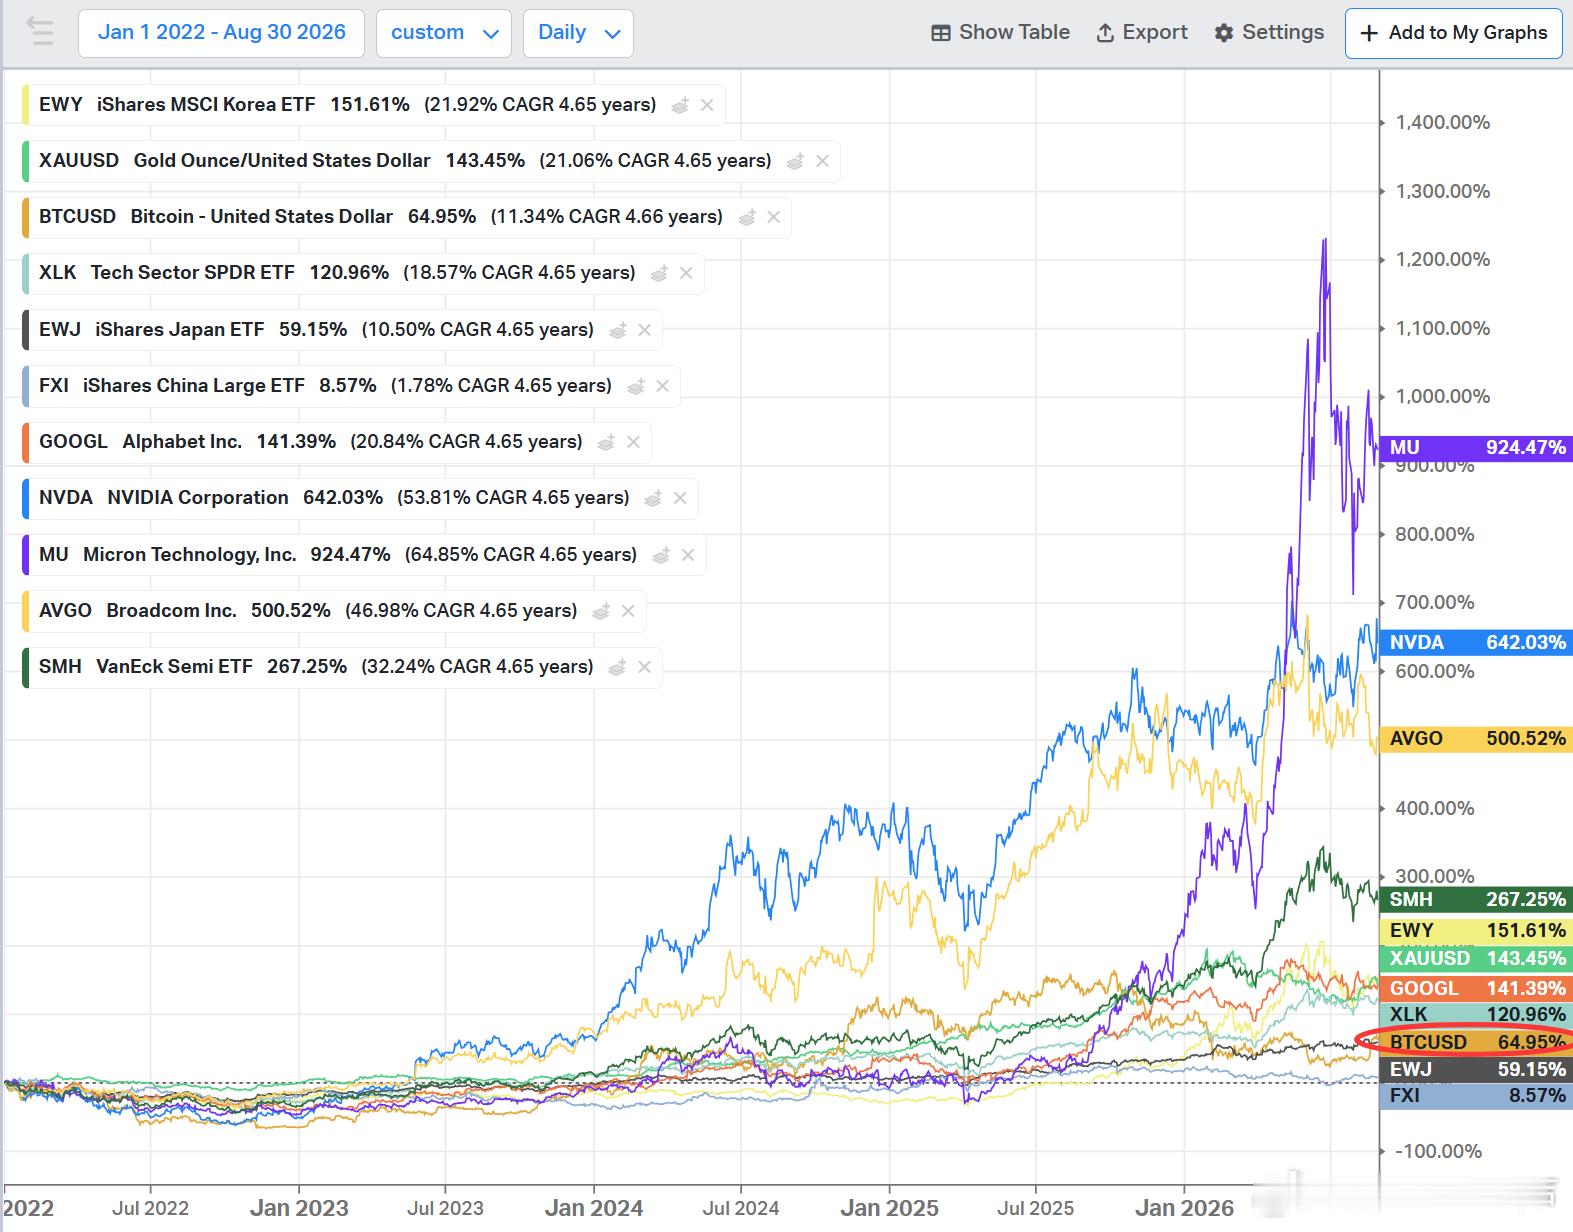
Task: Click the 1,400.00% y-axis label
Action: (x=1443, y=123)
